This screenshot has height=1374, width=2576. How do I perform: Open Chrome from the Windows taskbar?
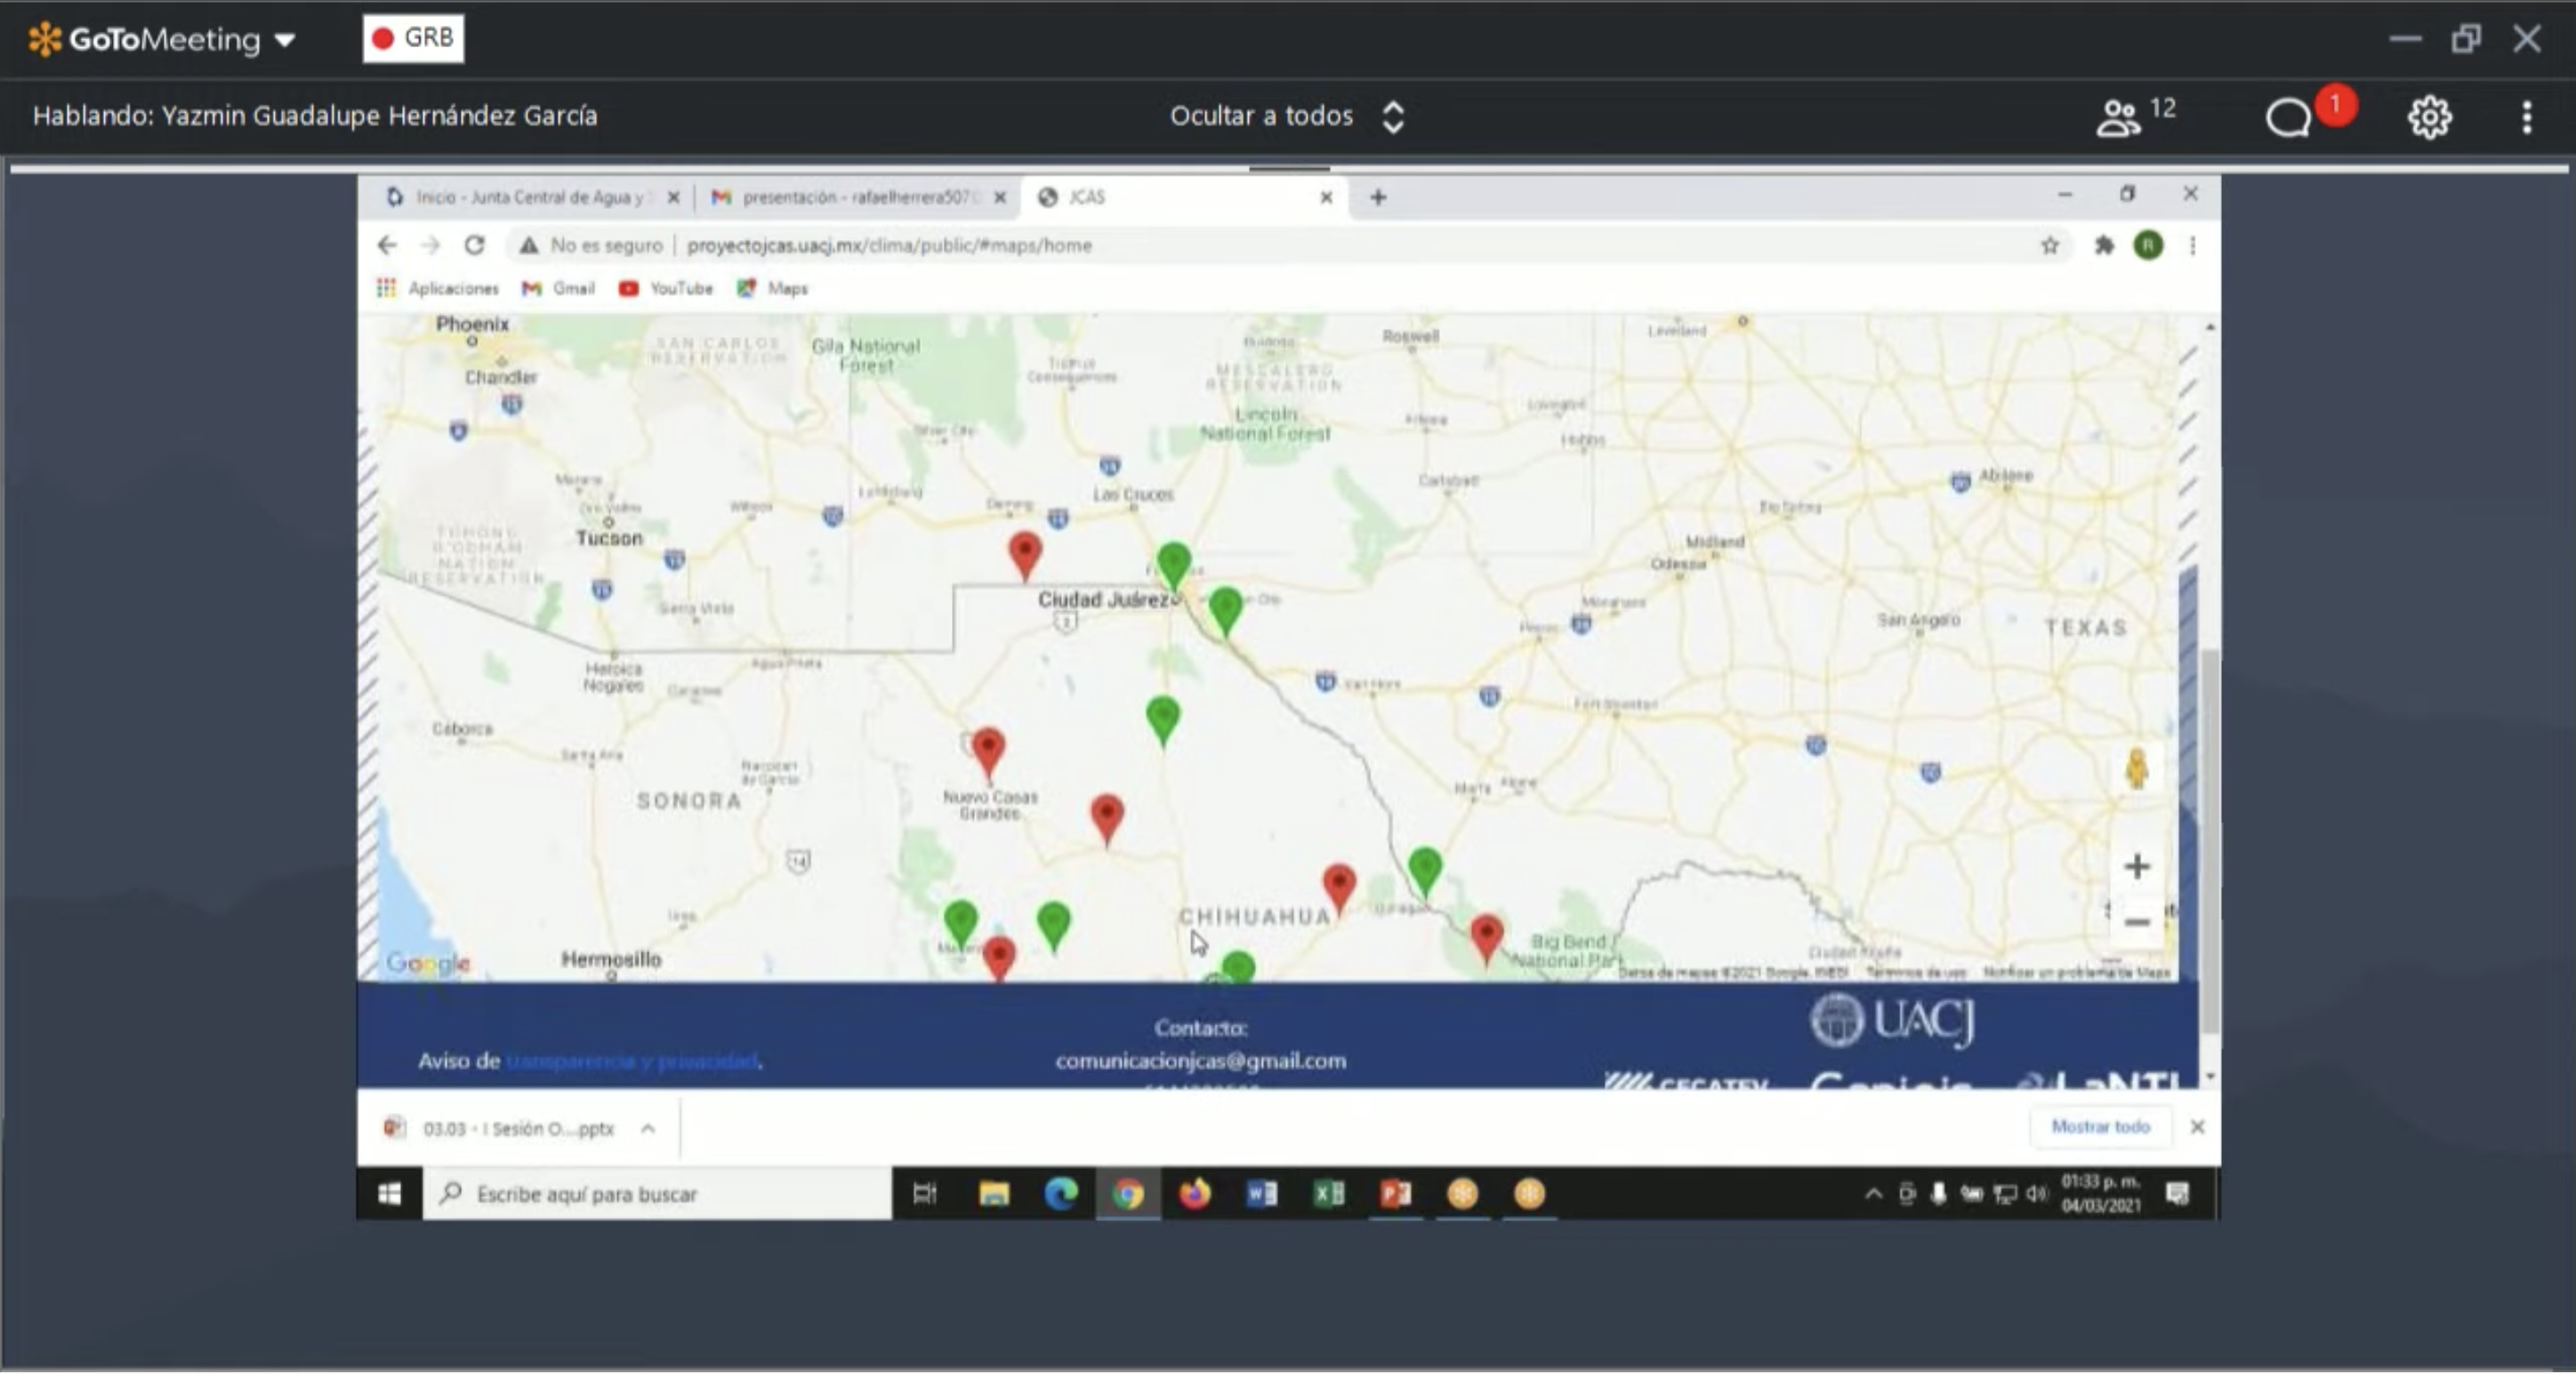pyautogui.click(x=1128, y=1194)
